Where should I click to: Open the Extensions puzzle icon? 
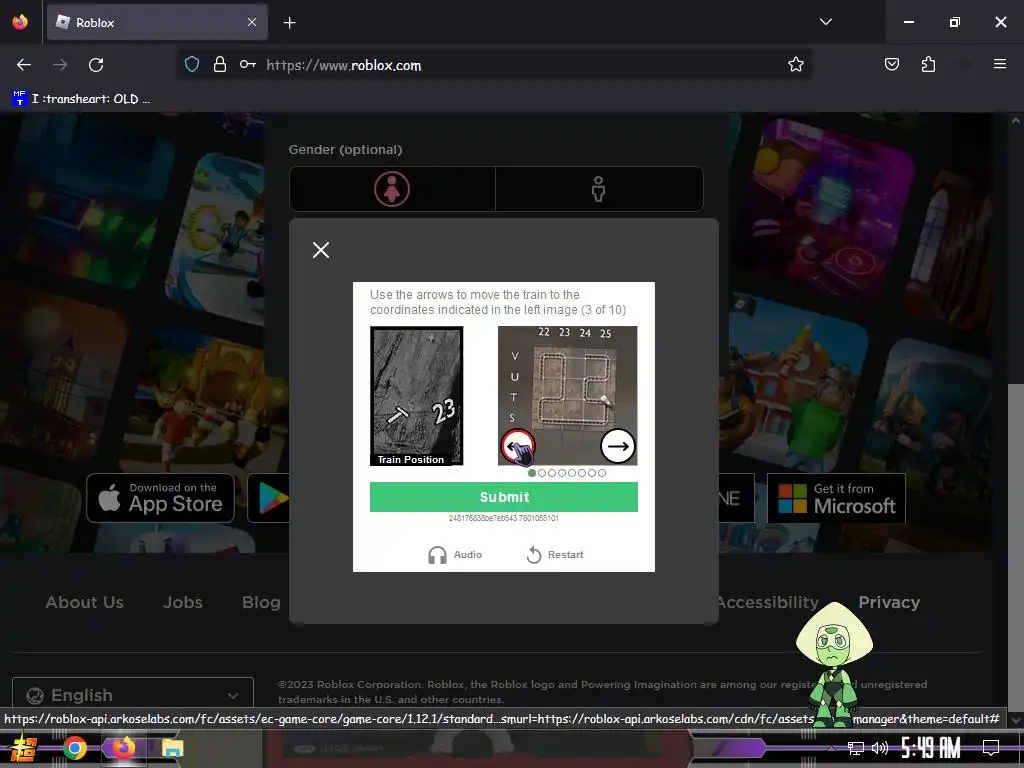[x=928, y=64]
